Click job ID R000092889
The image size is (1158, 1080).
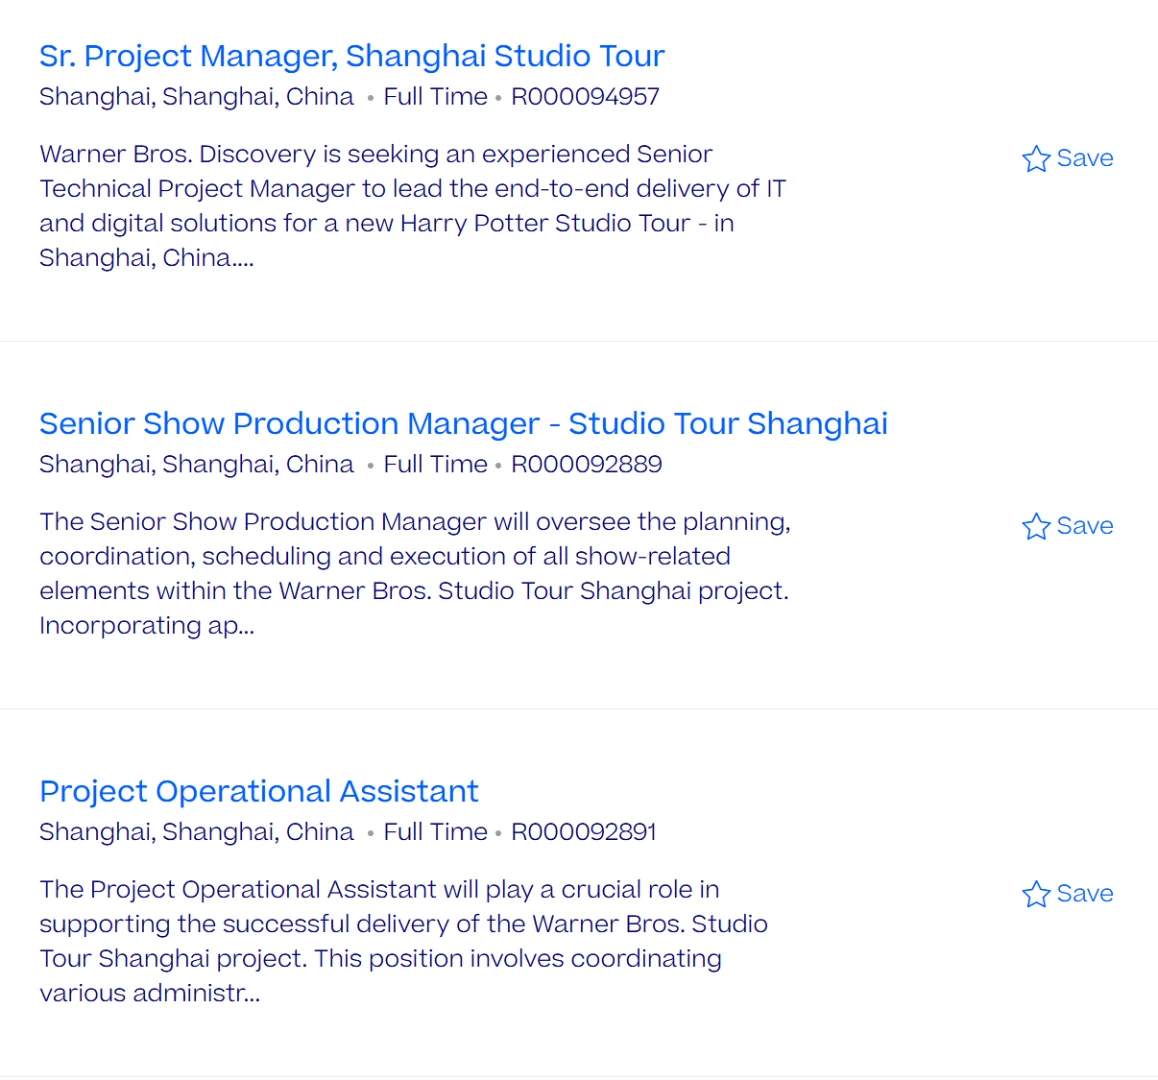point(586,465)
